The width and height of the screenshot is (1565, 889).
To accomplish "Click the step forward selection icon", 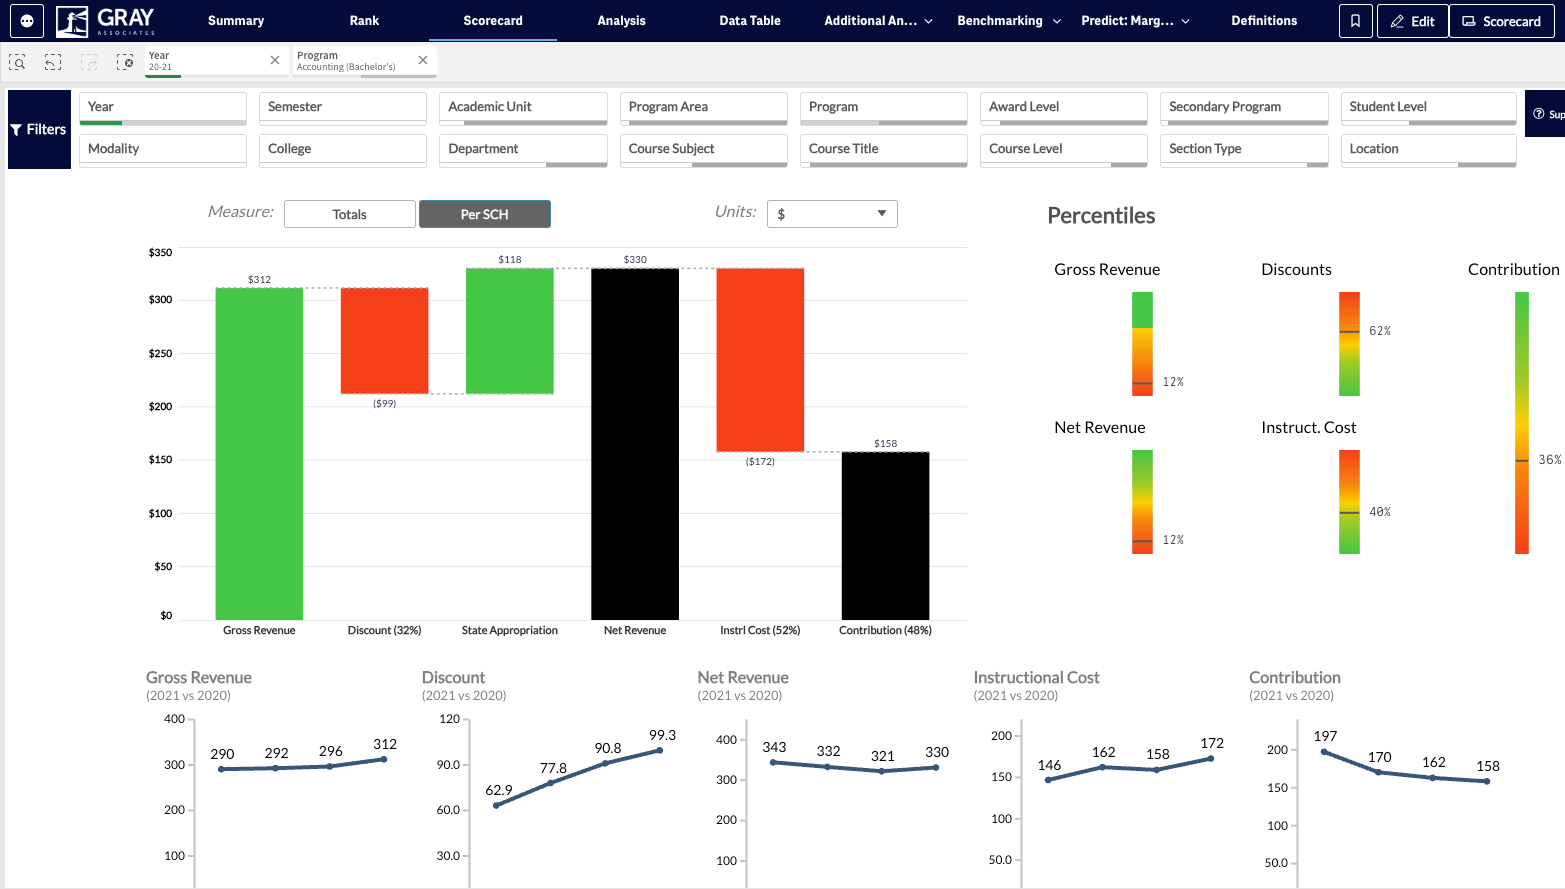I will 89,62.
